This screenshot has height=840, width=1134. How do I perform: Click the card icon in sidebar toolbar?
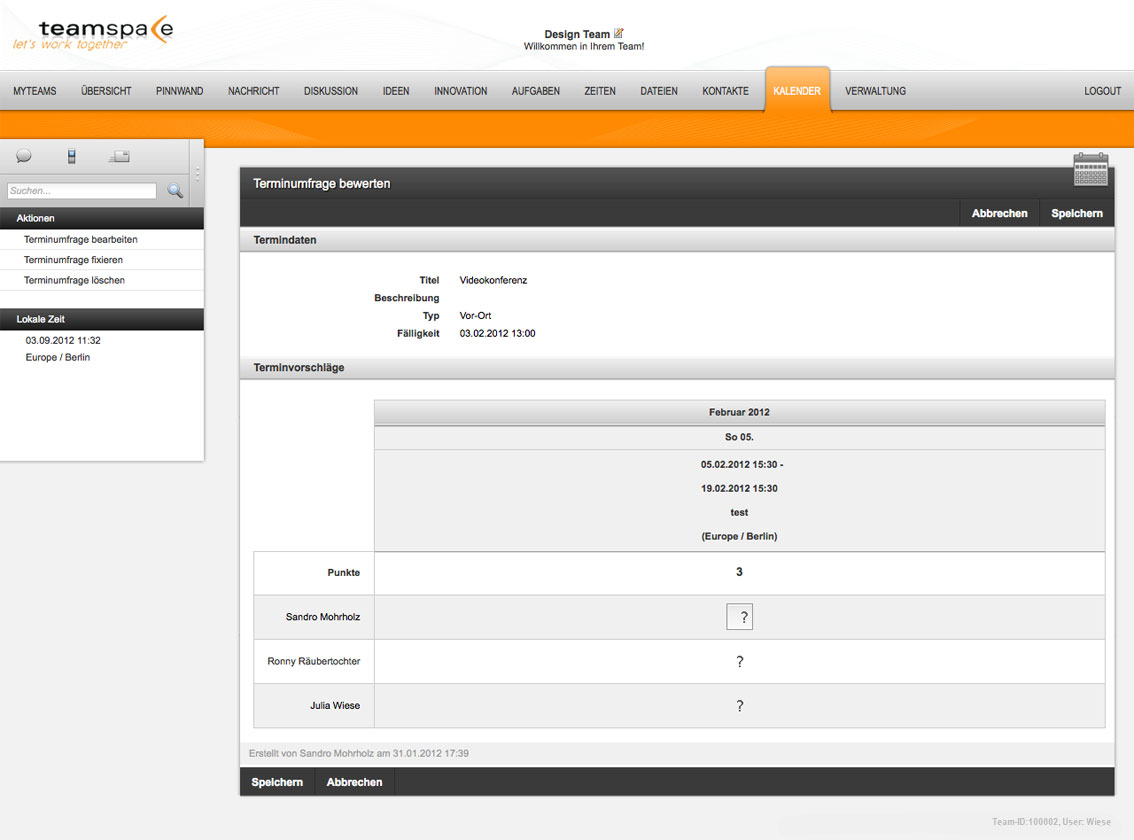tap(119, 156)
